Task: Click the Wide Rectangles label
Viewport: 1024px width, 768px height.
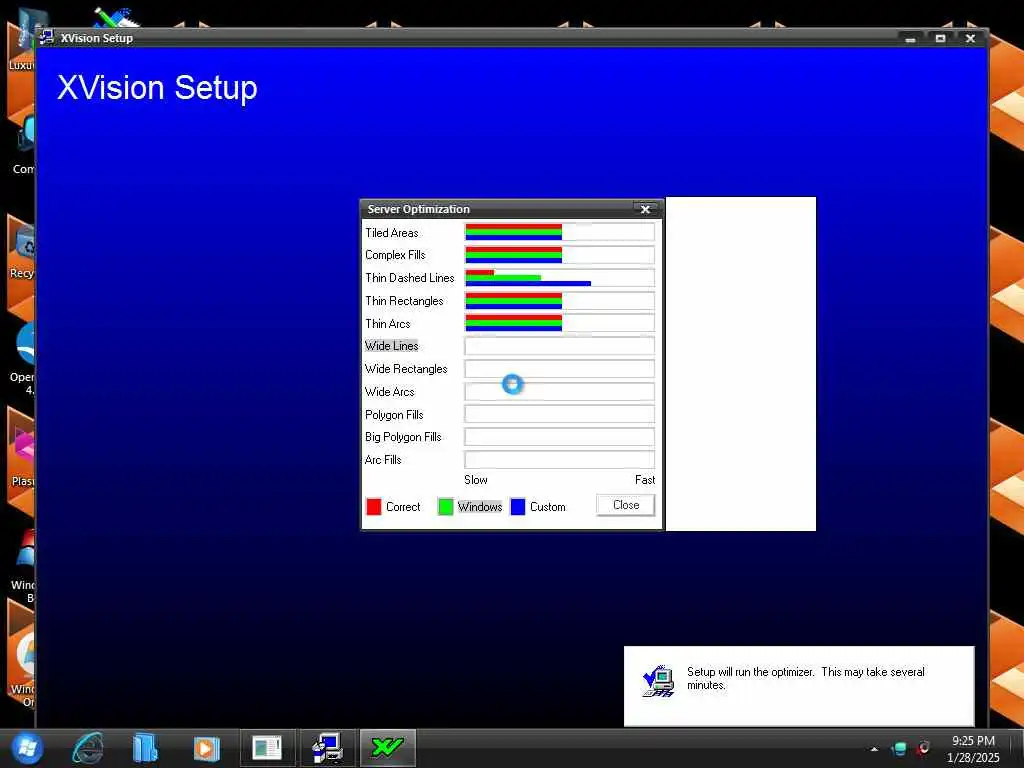Action: (406, 369)
